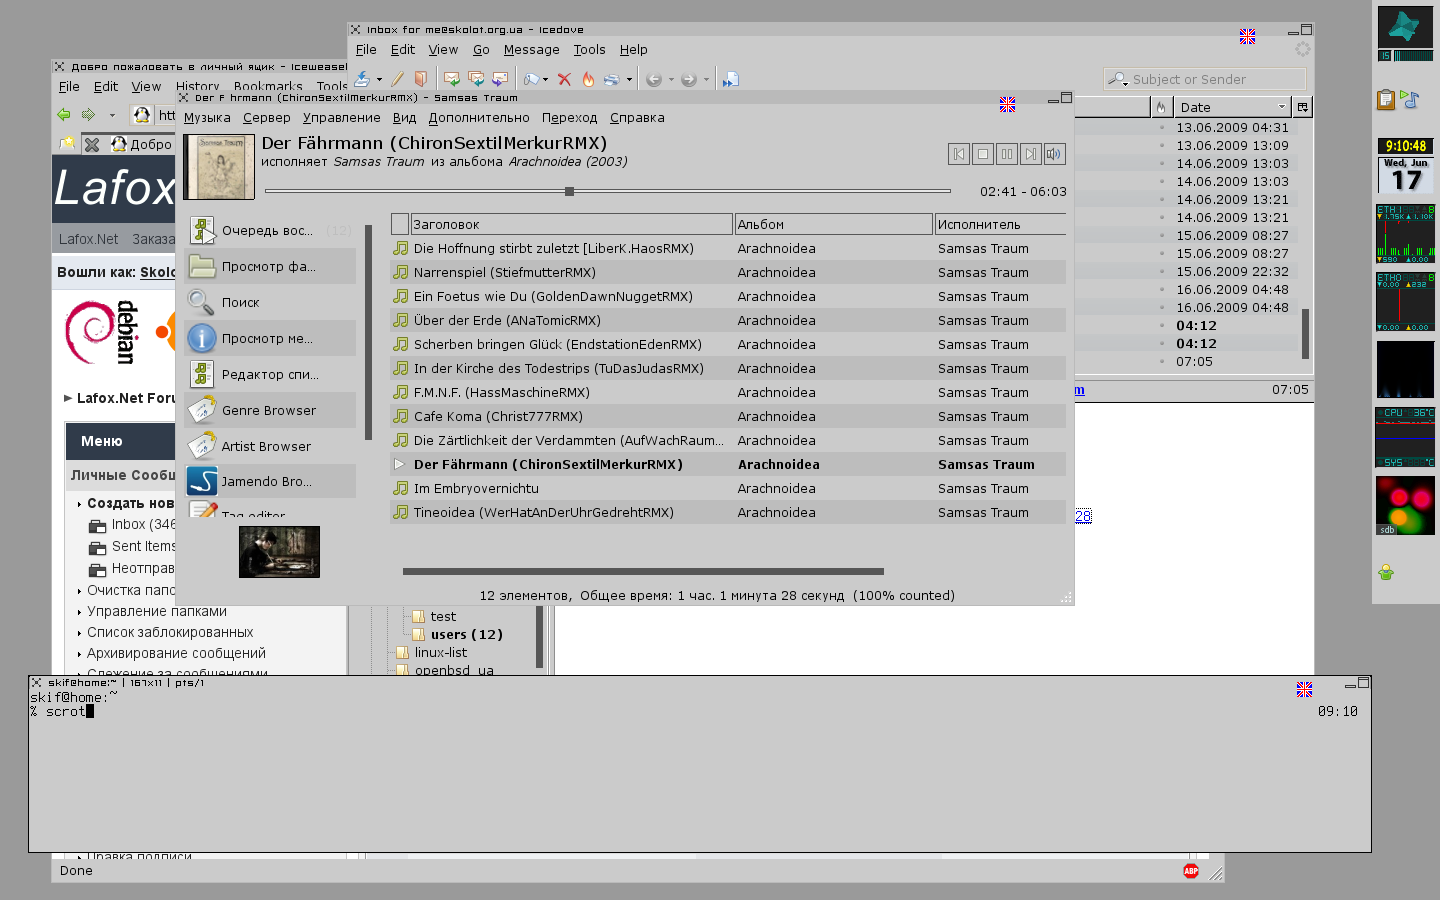Click the junk status flame column header
The width and height of the screenshot is (1440, 900).
pos(1161,107)
